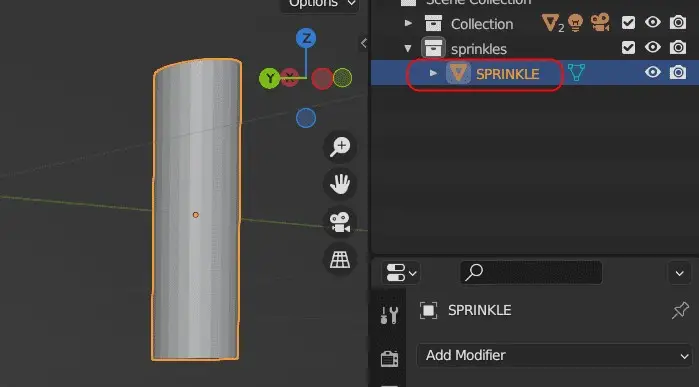Click the blue Z axis gizmo ball
The width and height of the screenshot is (699, 387).
tap(306, 38)
